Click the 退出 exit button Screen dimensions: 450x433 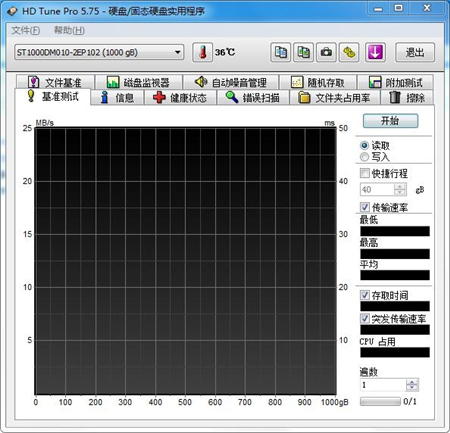coord(415,52)
